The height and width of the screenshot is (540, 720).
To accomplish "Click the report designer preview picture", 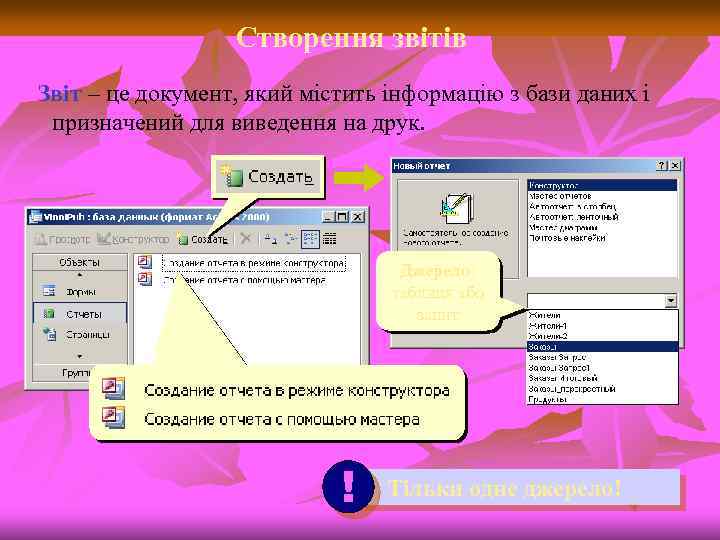I will 457,208.
